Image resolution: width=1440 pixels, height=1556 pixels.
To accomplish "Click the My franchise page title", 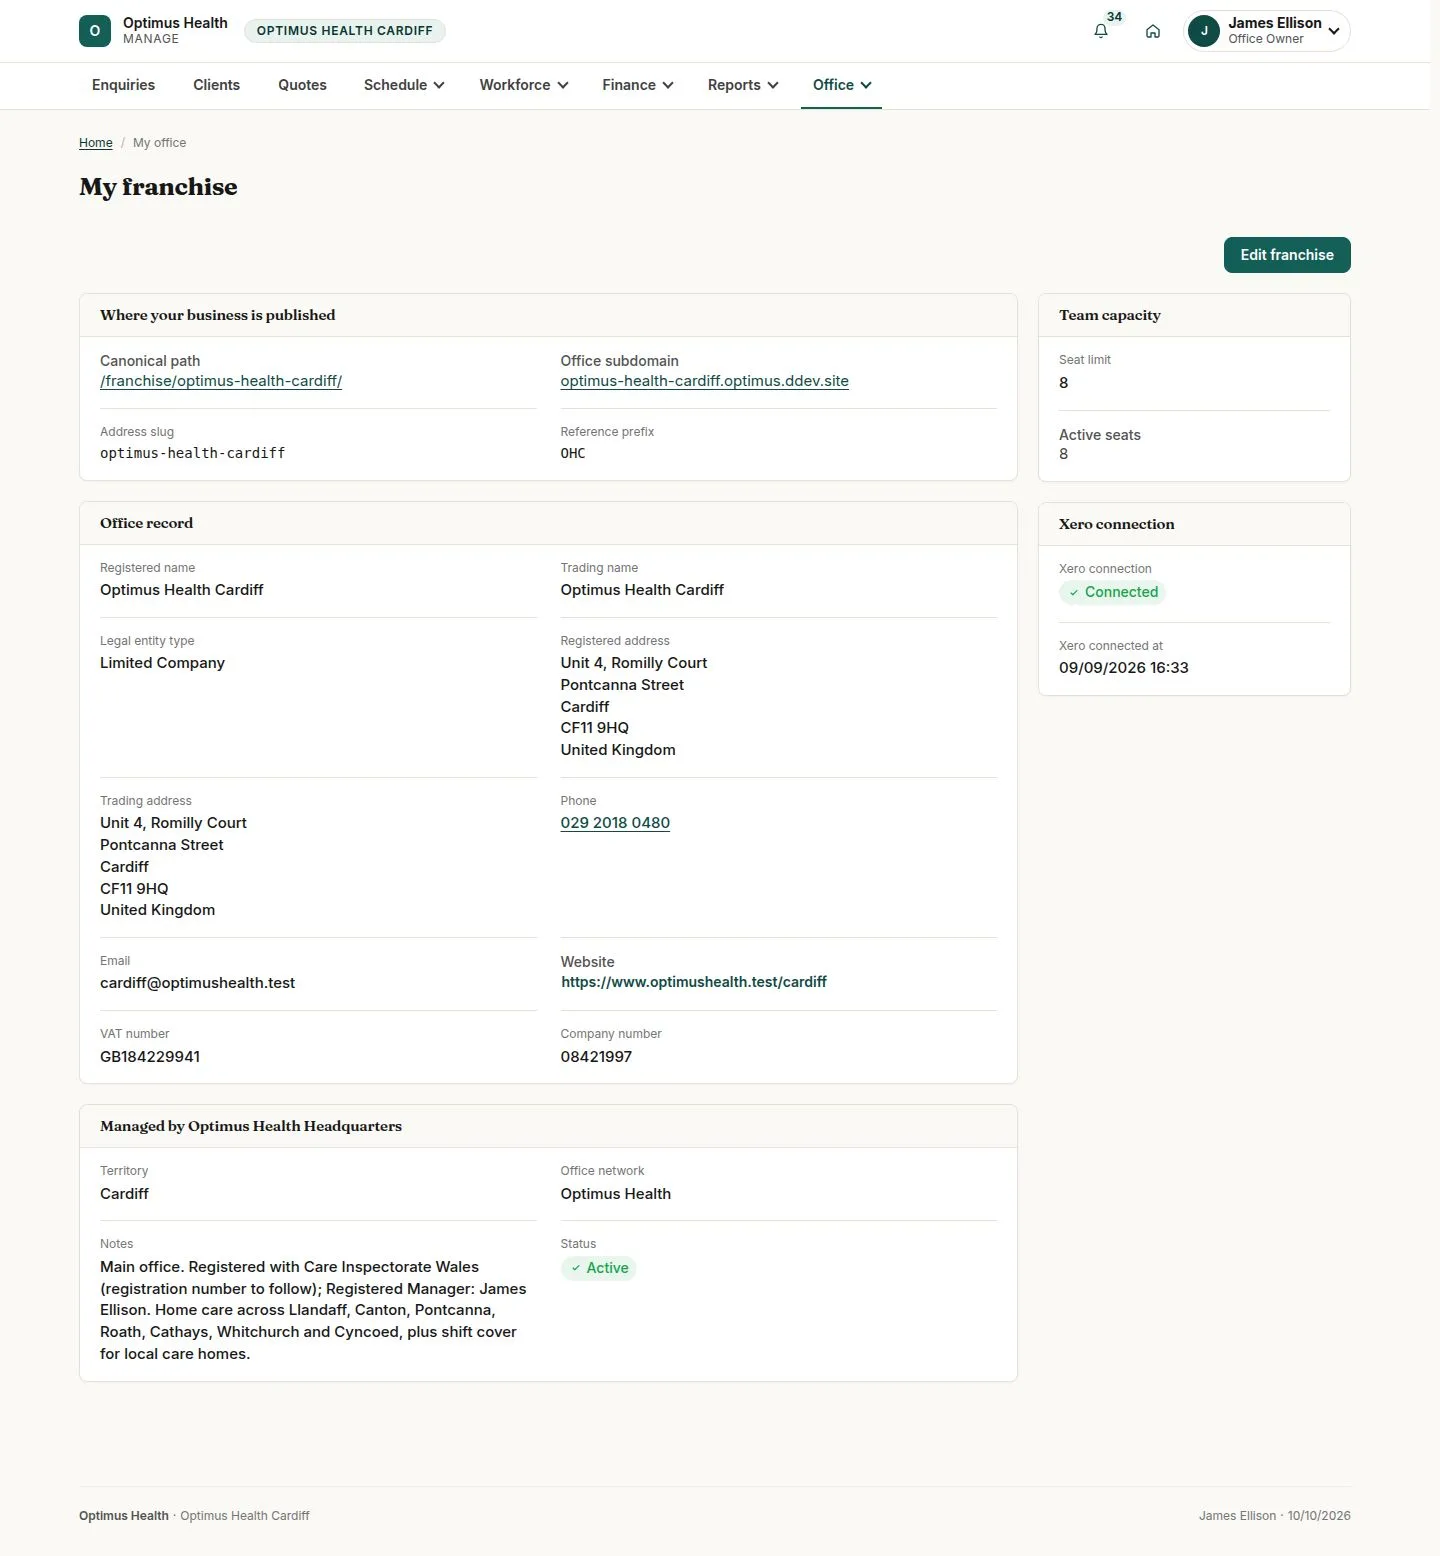I will 158,187.
